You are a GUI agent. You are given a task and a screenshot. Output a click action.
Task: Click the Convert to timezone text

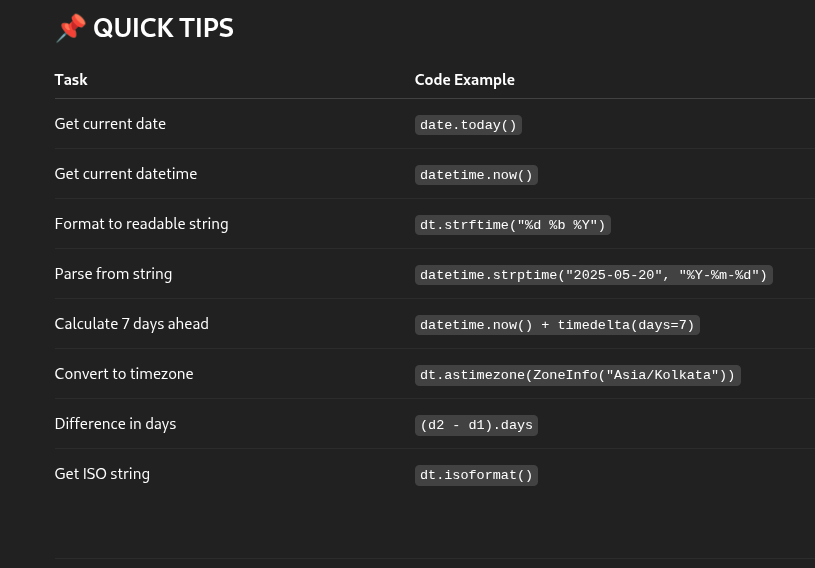pos(124,374)
